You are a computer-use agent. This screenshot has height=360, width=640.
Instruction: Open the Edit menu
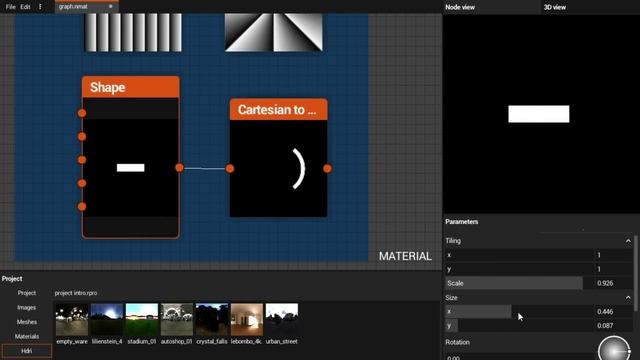(x=25, y=7)
